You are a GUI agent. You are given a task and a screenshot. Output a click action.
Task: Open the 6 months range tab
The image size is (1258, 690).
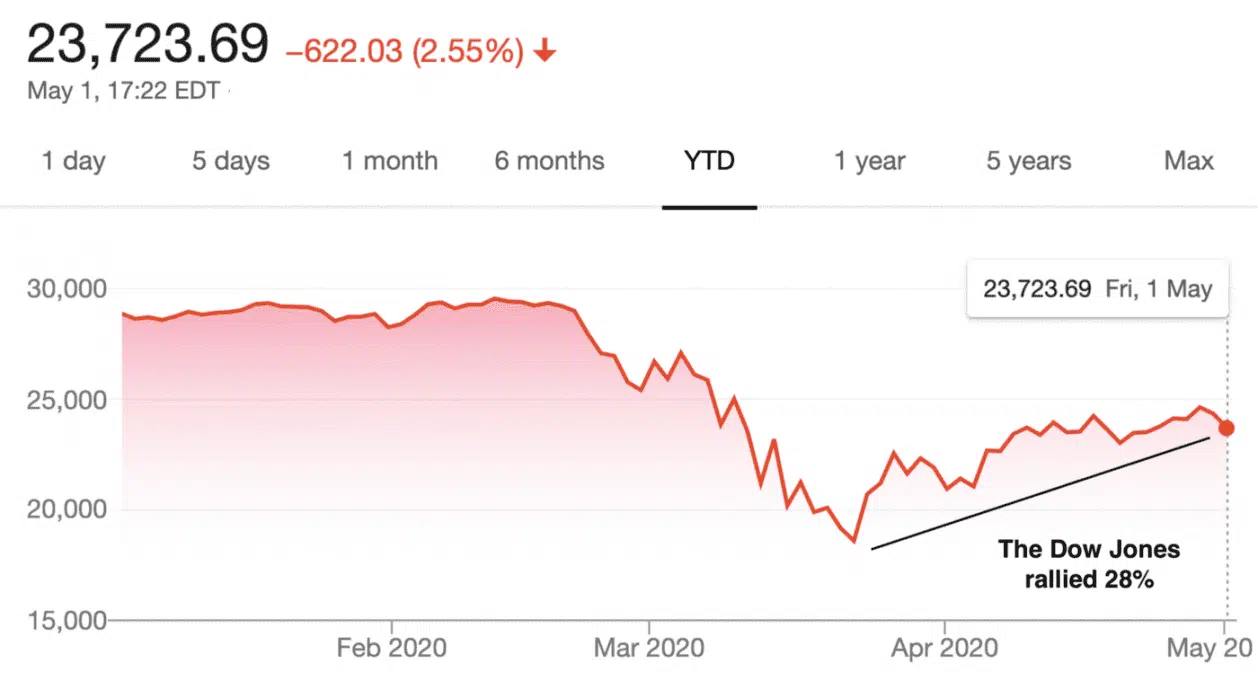point(549,161)
